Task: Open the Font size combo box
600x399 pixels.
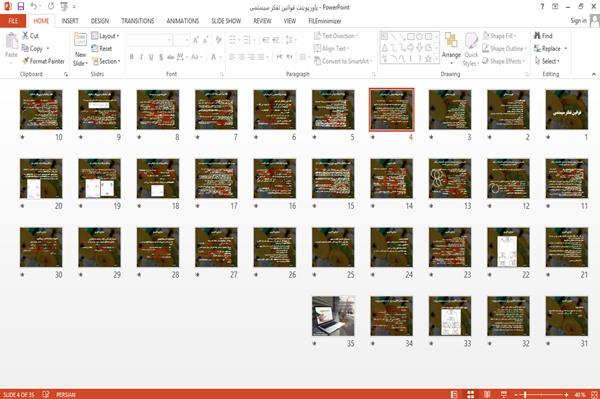Action: coord(181,40)
